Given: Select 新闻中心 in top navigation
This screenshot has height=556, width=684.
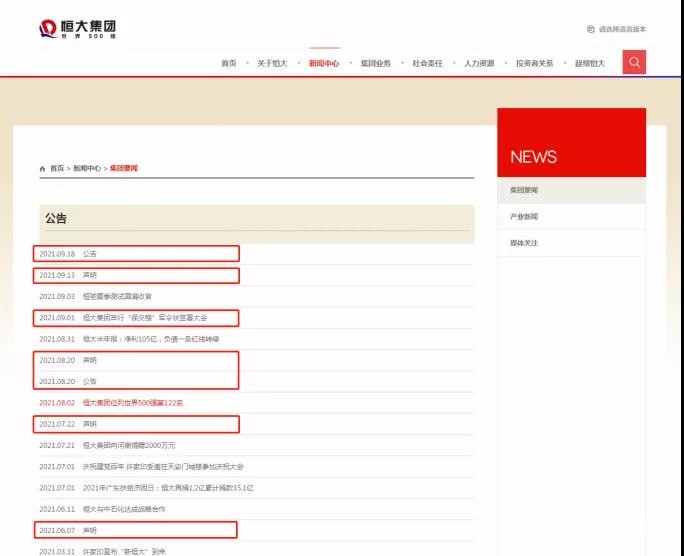Looking at the screenshot, I should [324, 63].
